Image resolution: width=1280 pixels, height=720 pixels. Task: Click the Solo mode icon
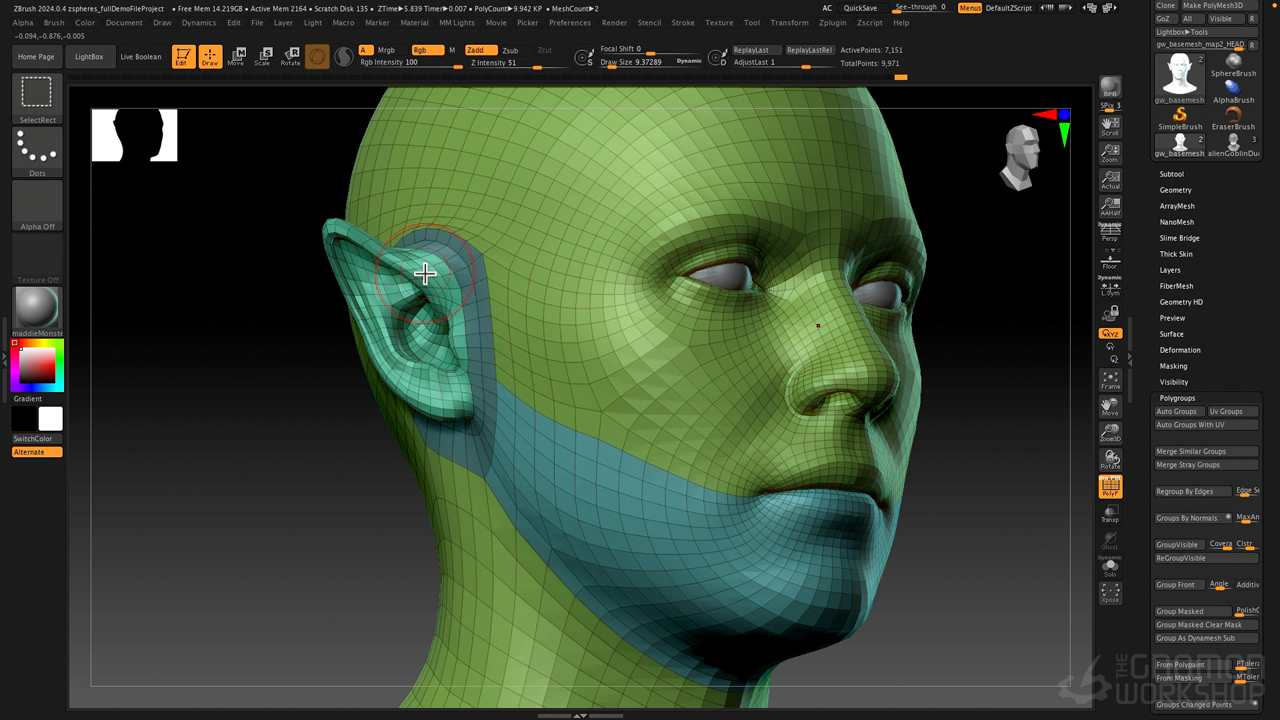pyautogui.click(x=1110, y=567)
